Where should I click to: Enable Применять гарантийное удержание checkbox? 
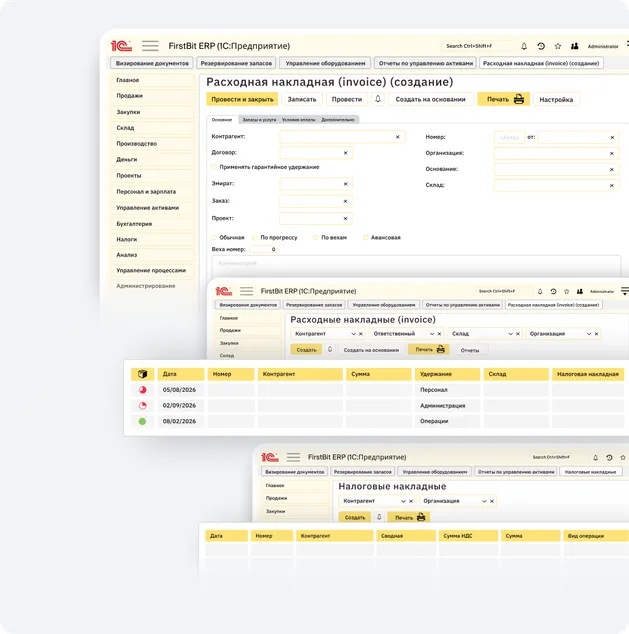point(214,167)
